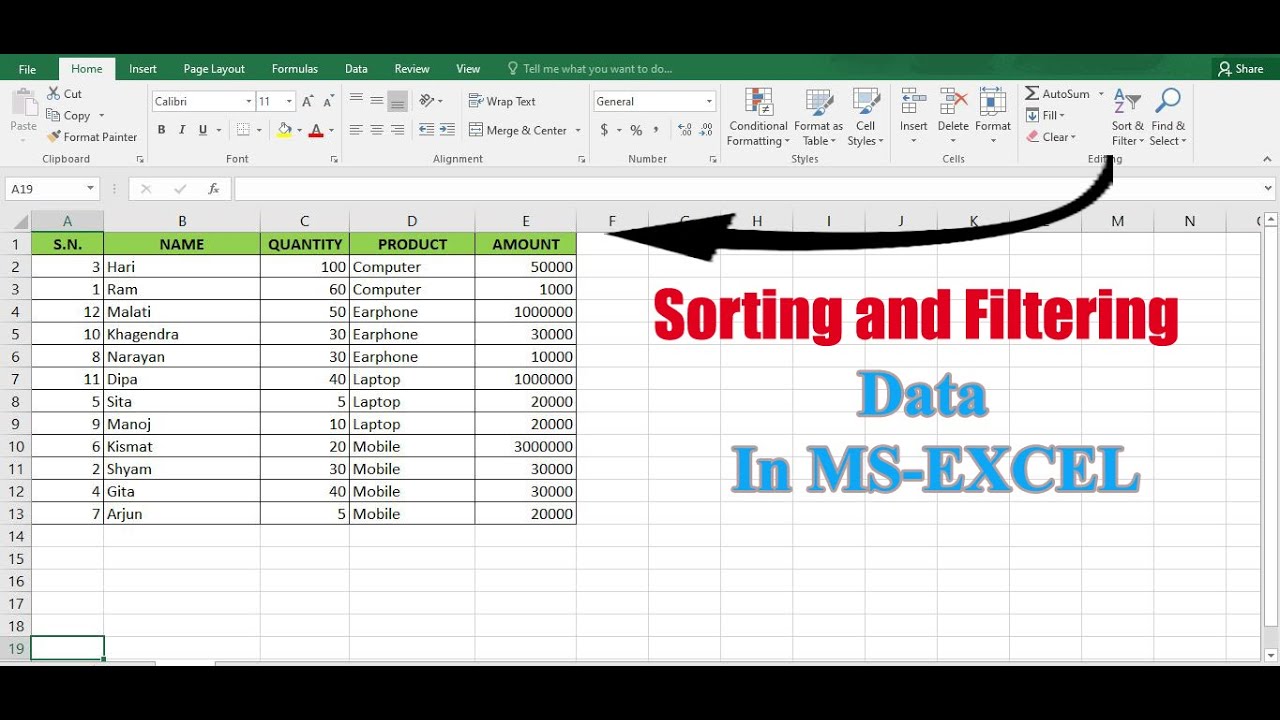Click the Cut scissors icon
The width and height of the screenshot is (1280, 720).
click(x=54, y=93)
